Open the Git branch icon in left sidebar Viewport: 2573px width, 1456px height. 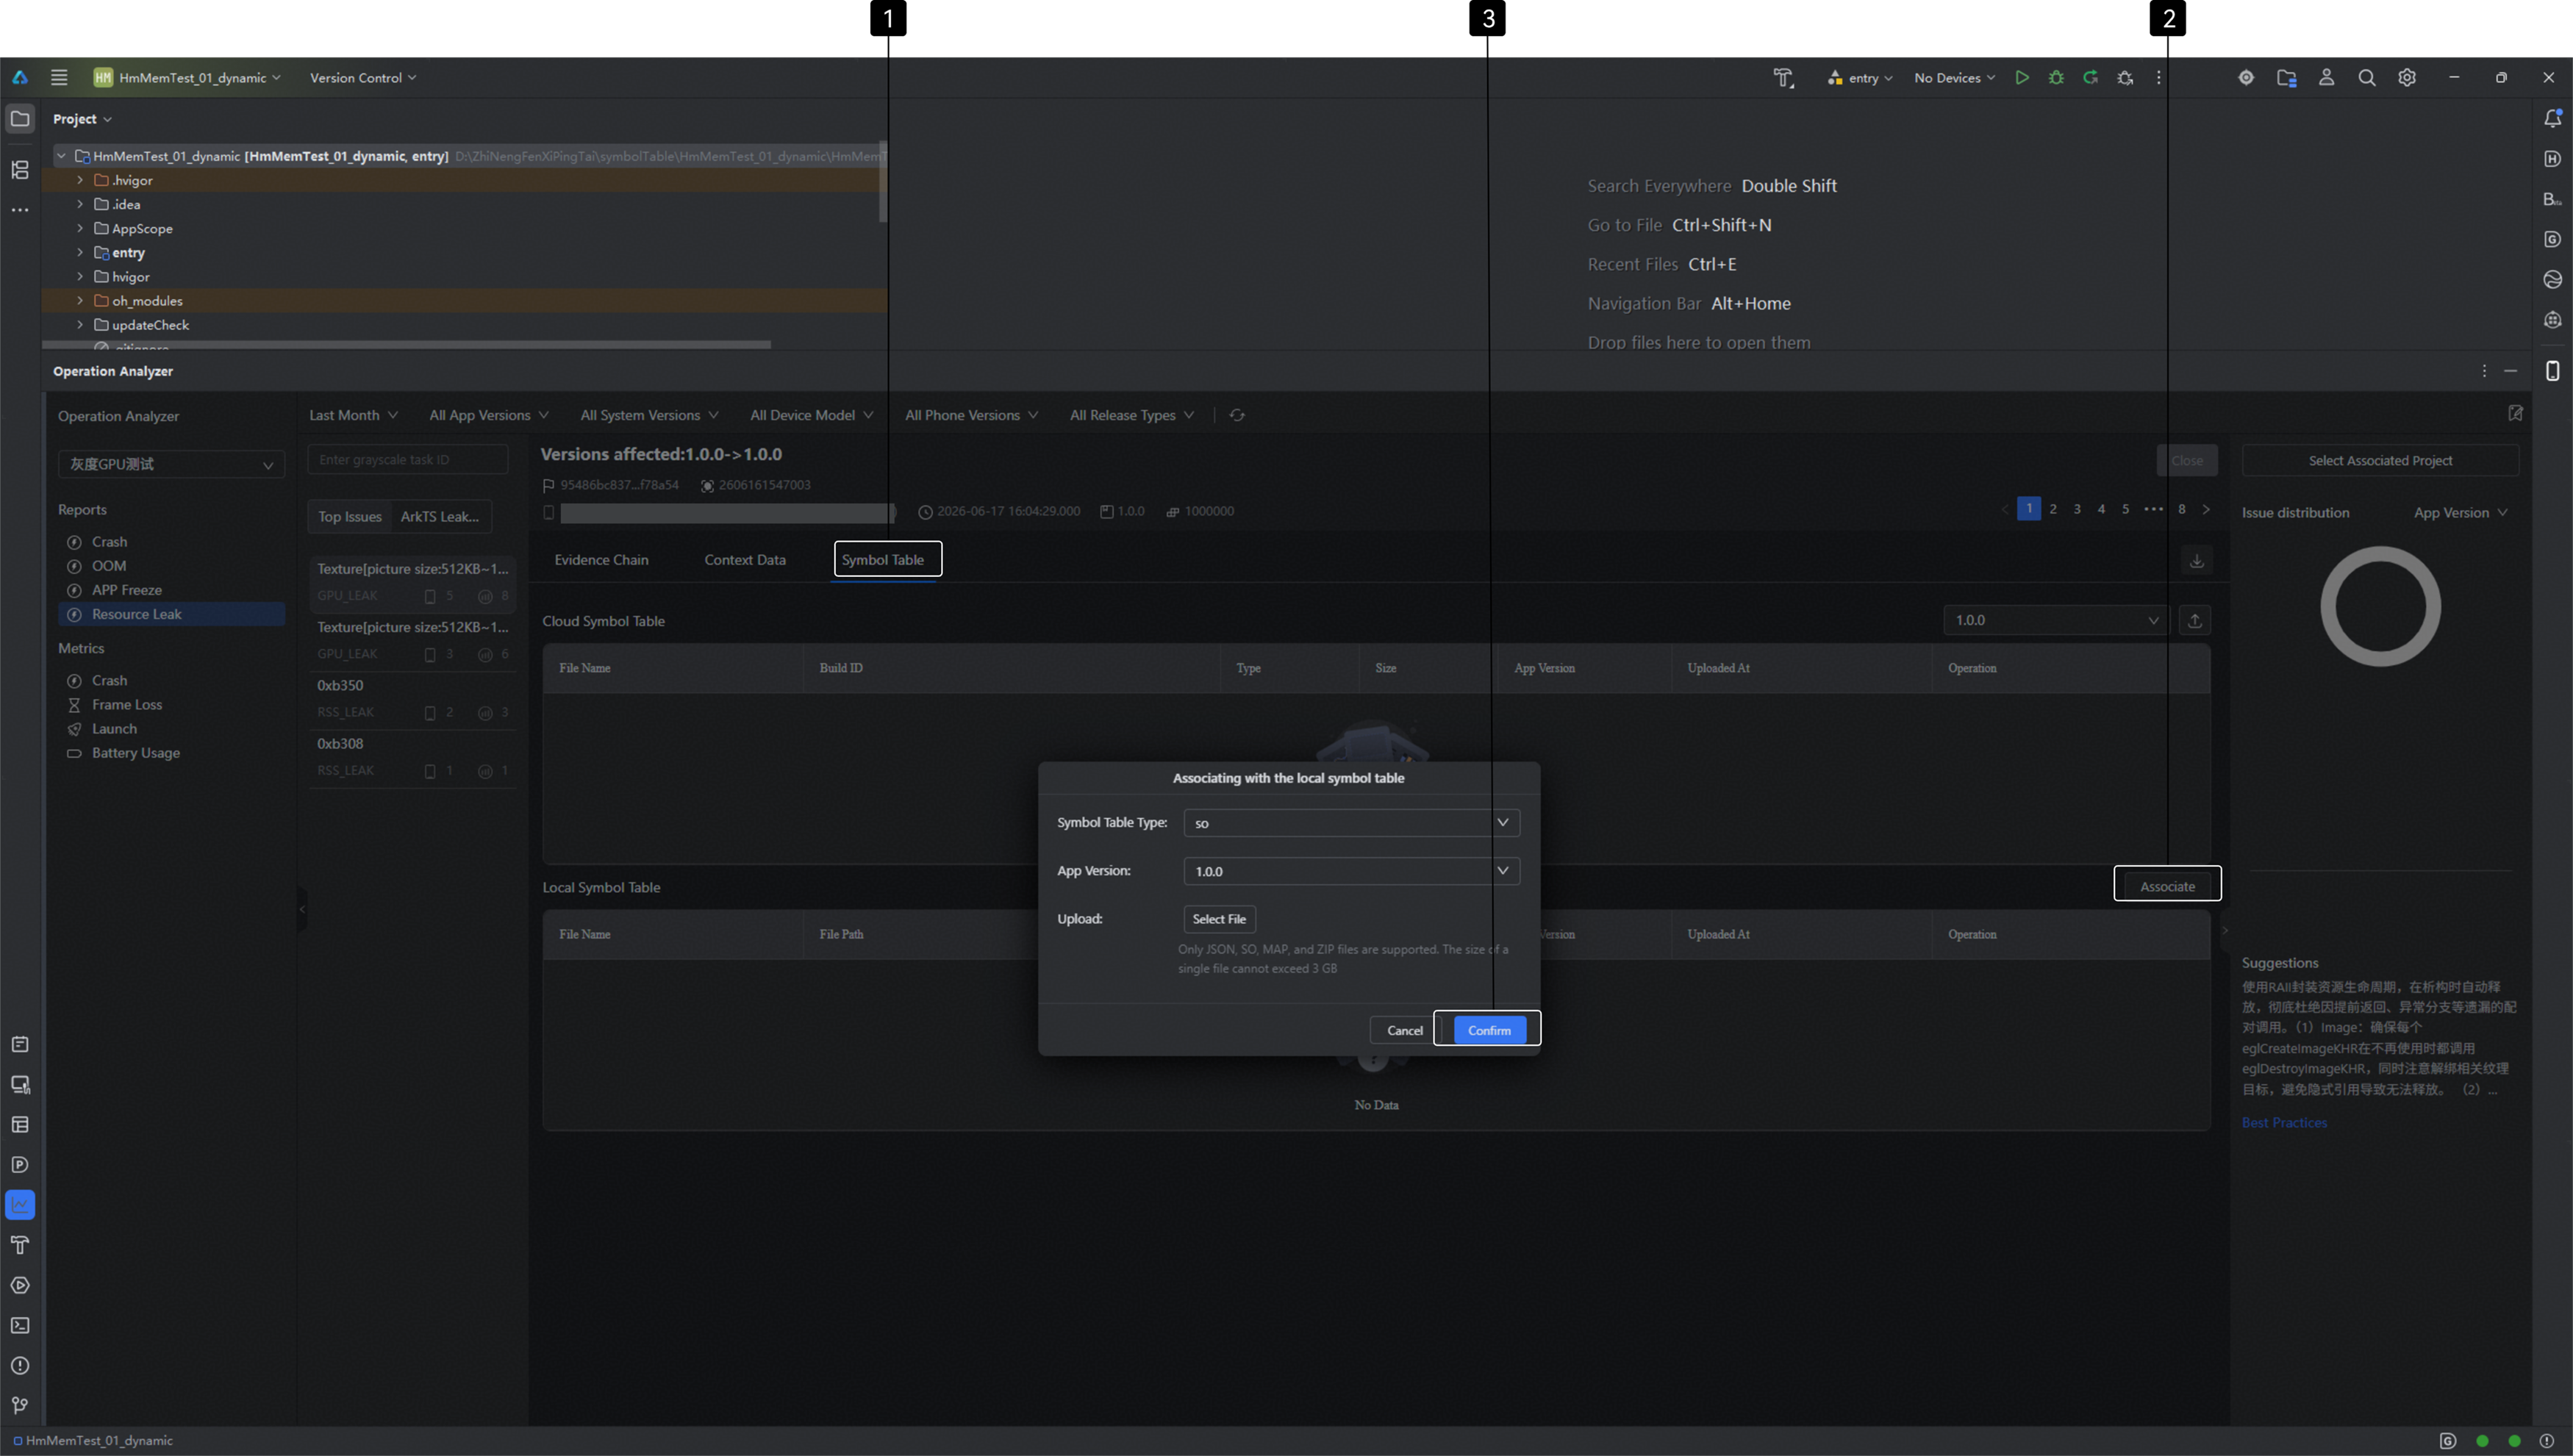(20, 1406)
